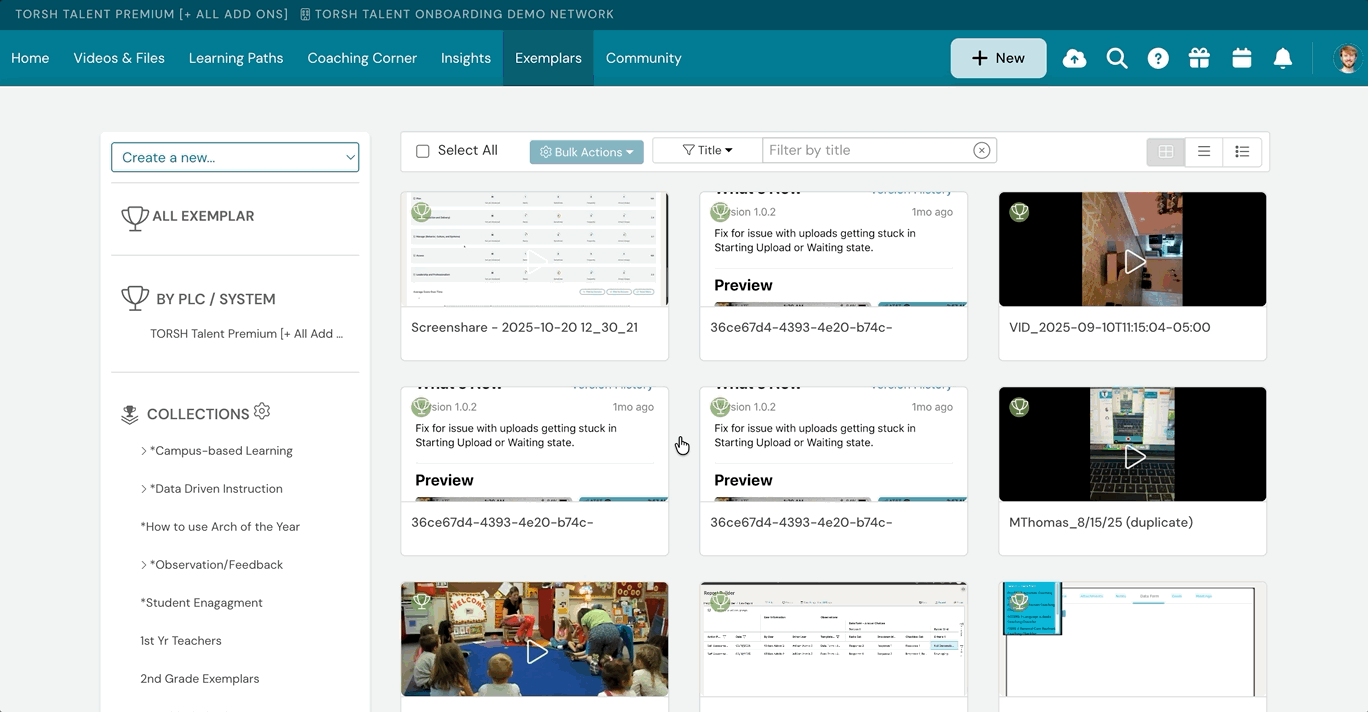1368x712 pixels.
Task: Open the Insights tab
Action: [x=466, y=58]
